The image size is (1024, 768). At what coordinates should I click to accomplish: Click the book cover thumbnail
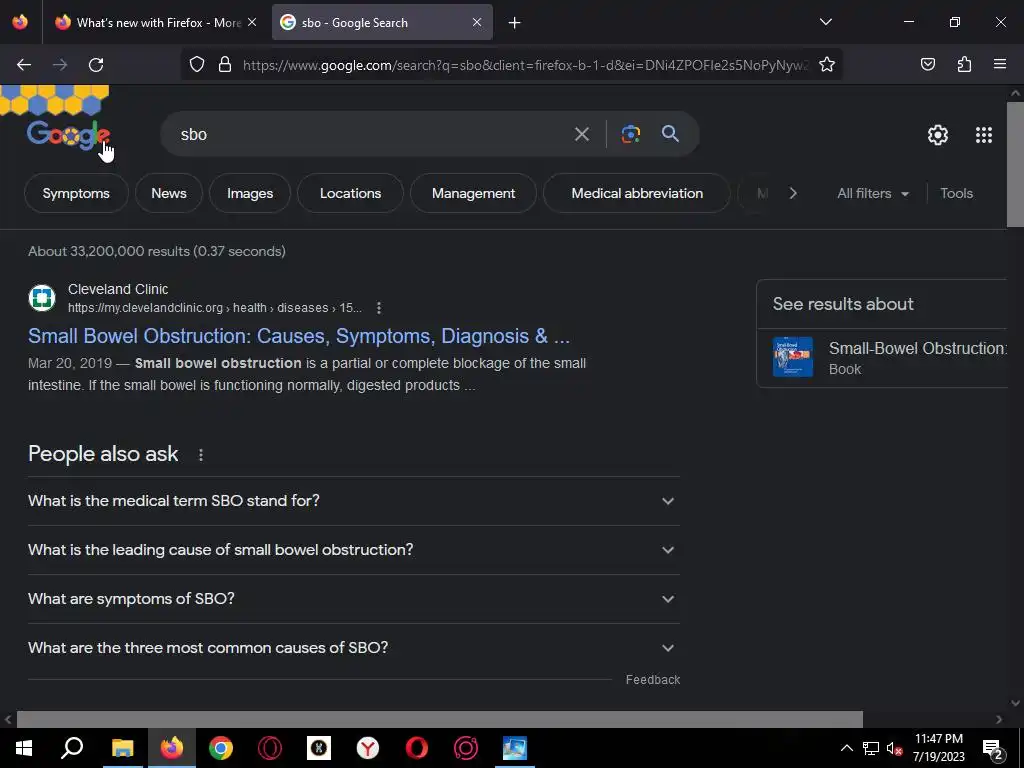(x=793, y=357)
